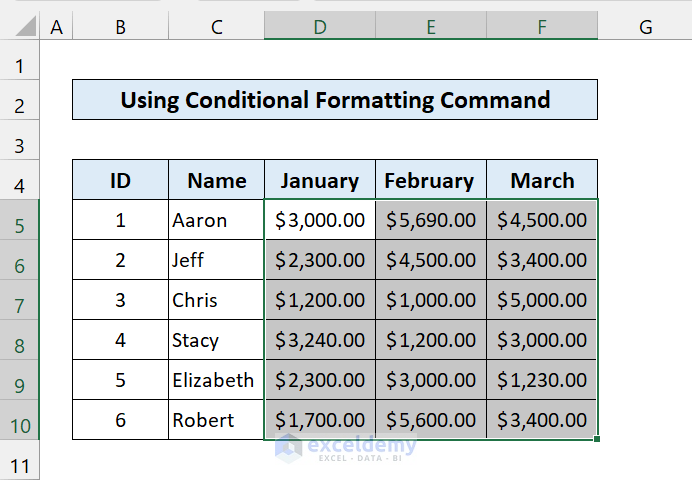This screenshot has height=480, width=692.
Task: Select column F header
Action: coord(542,28)
